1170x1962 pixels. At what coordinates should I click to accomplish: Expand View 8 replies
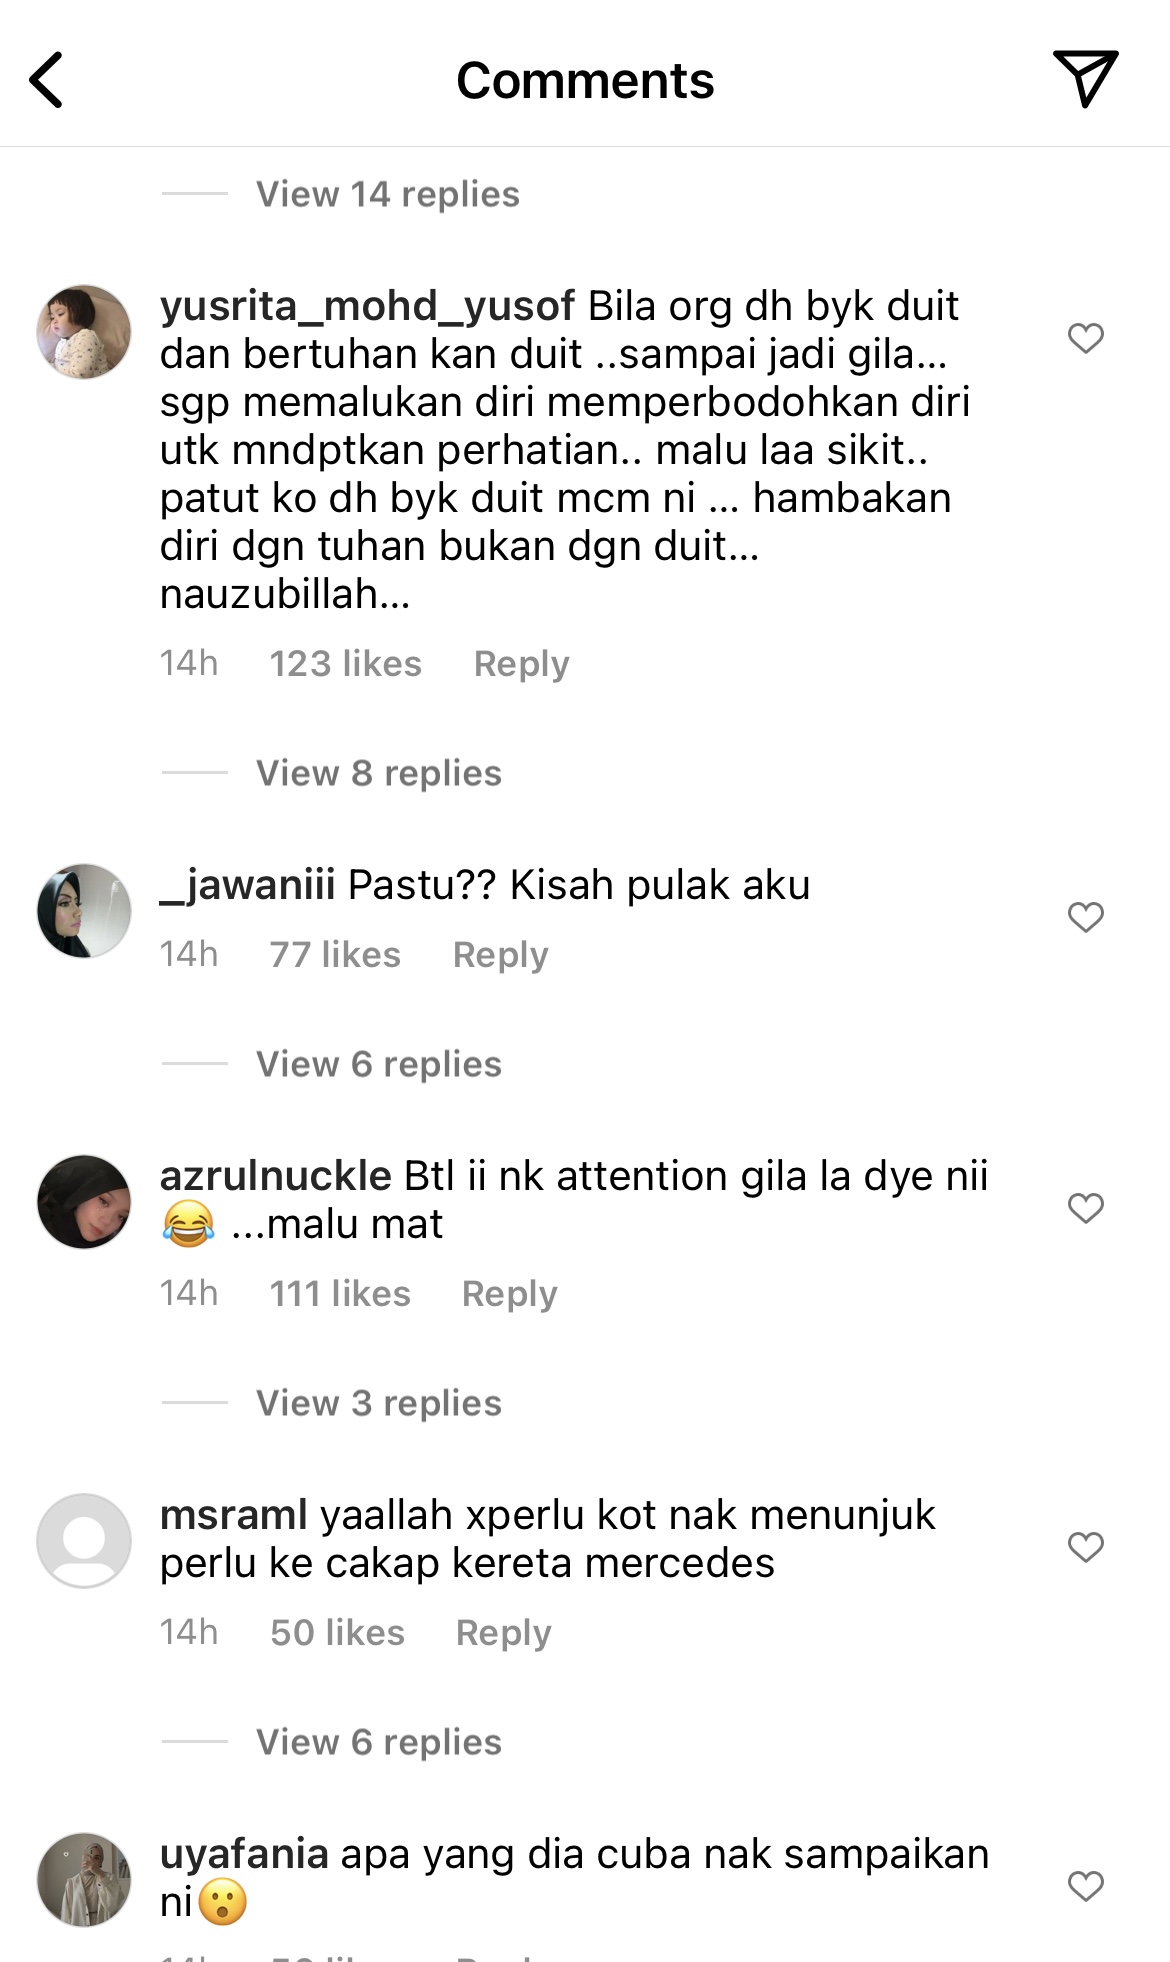point(379,773)
